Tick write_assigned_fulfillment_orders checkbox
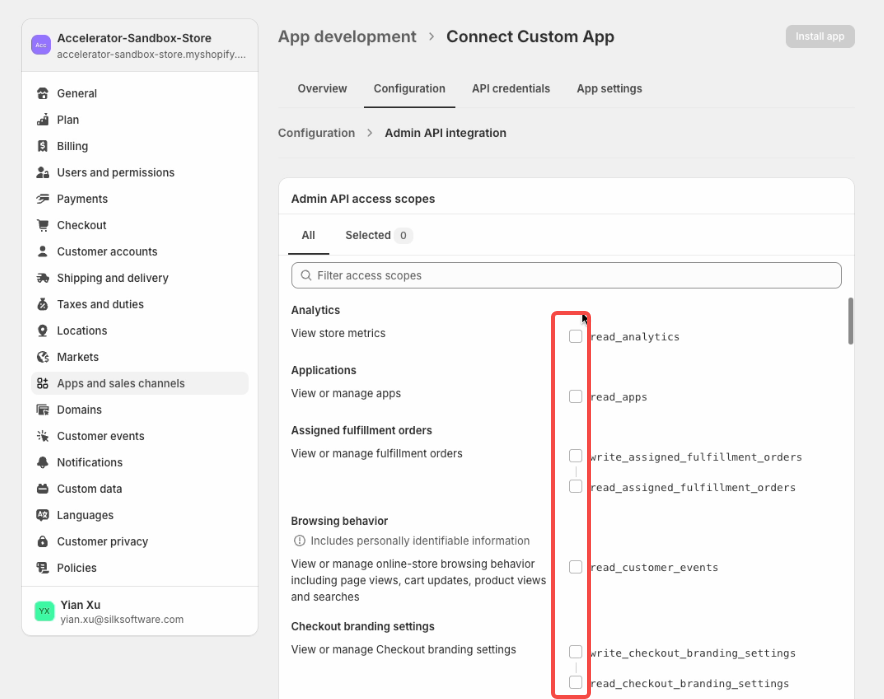This screenshot has width=884, height=699. tap(575, 455)
